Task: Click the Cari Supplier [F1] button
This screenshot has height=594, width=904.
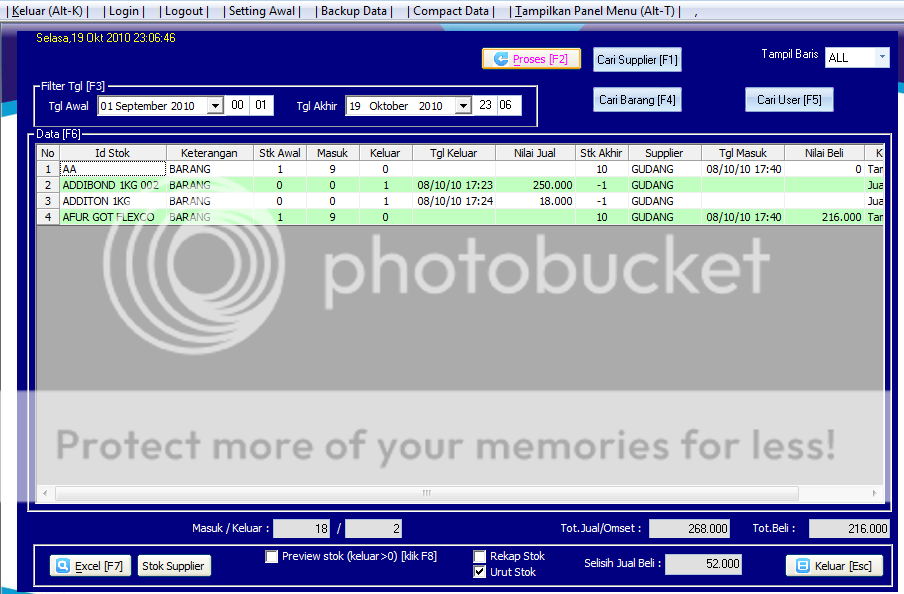Action: [x=637, y=59]
